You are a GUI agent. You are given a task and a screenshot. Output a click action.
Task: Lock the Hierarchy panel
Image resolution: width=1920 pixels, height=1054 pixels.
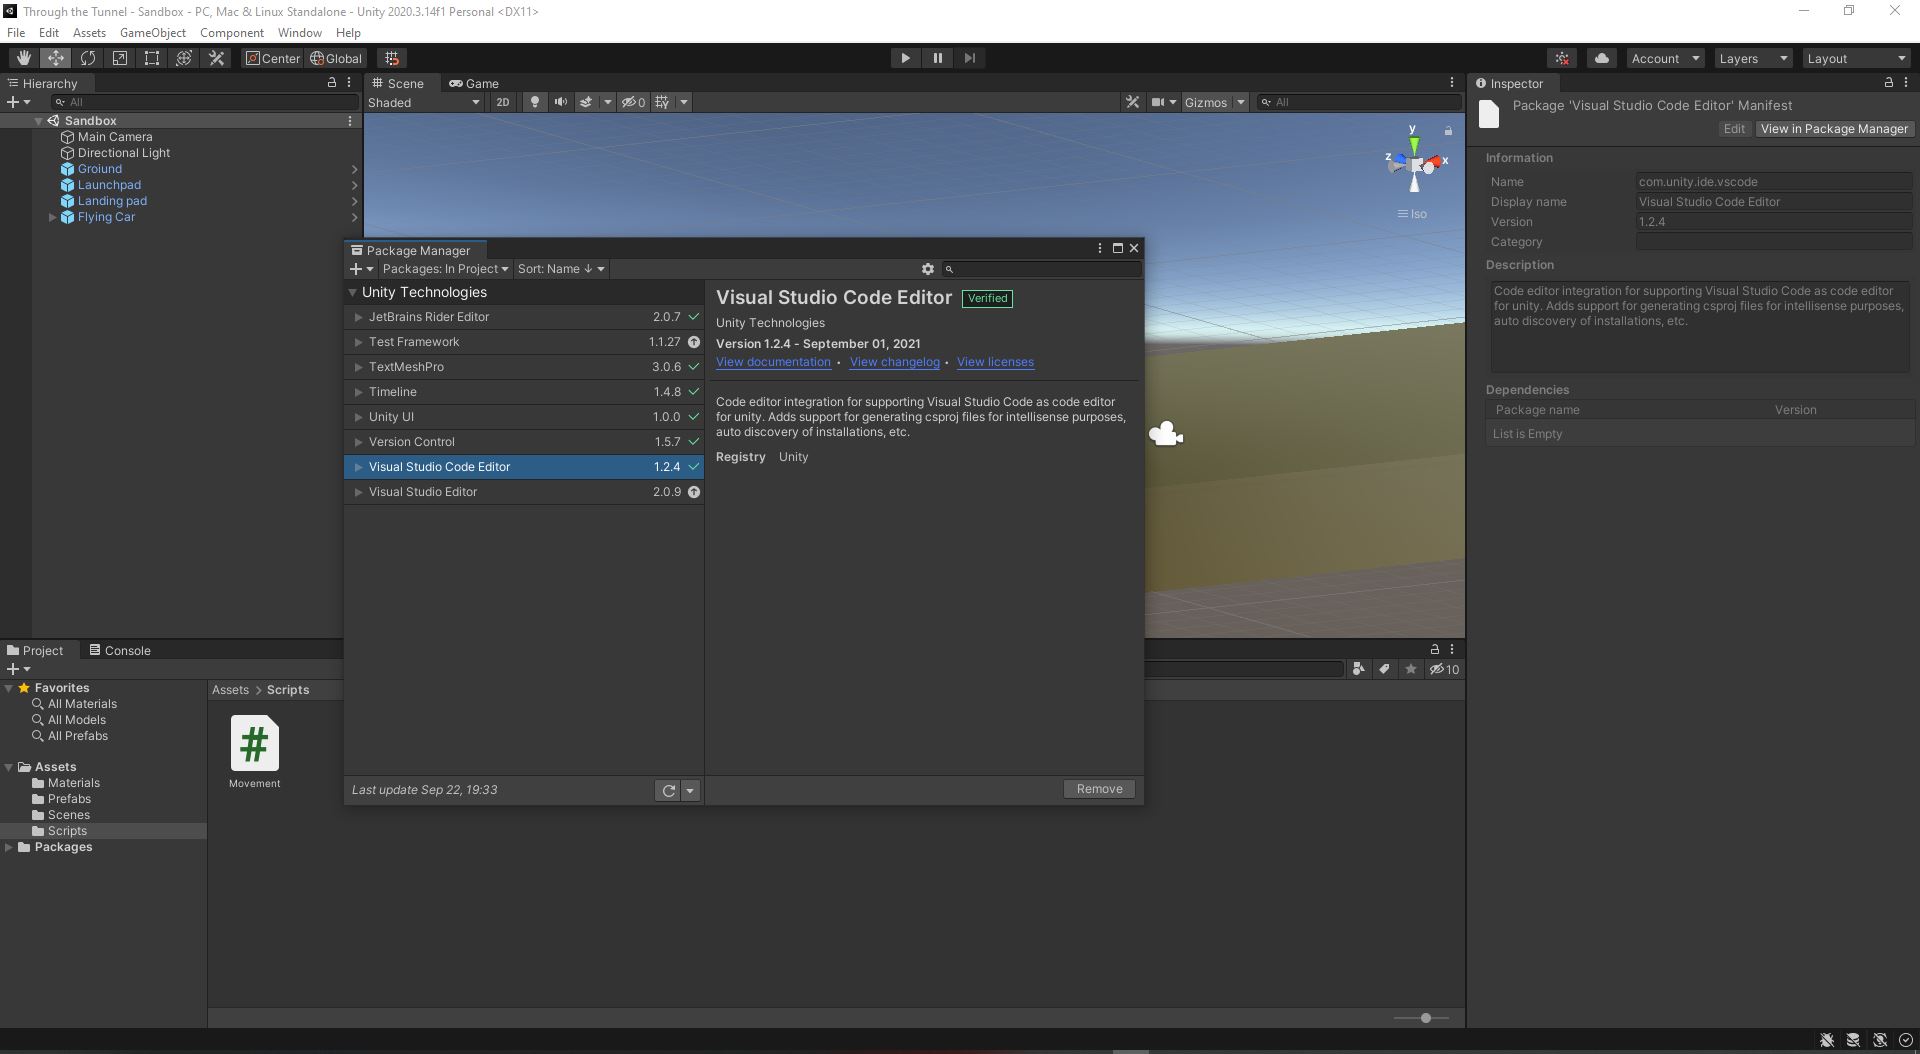tap(332, 82)
